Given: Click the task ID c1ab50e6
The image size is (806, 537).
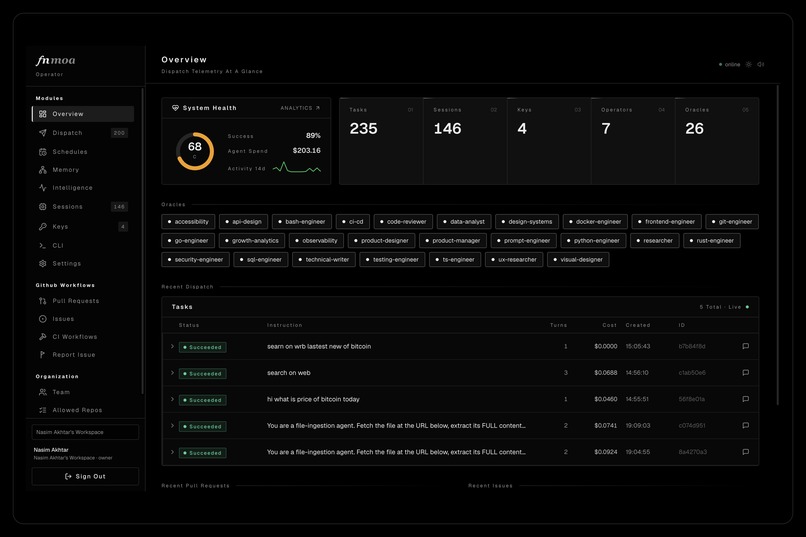Looking at the screenshot, I should pyautogui.click(x=692, y=373).
